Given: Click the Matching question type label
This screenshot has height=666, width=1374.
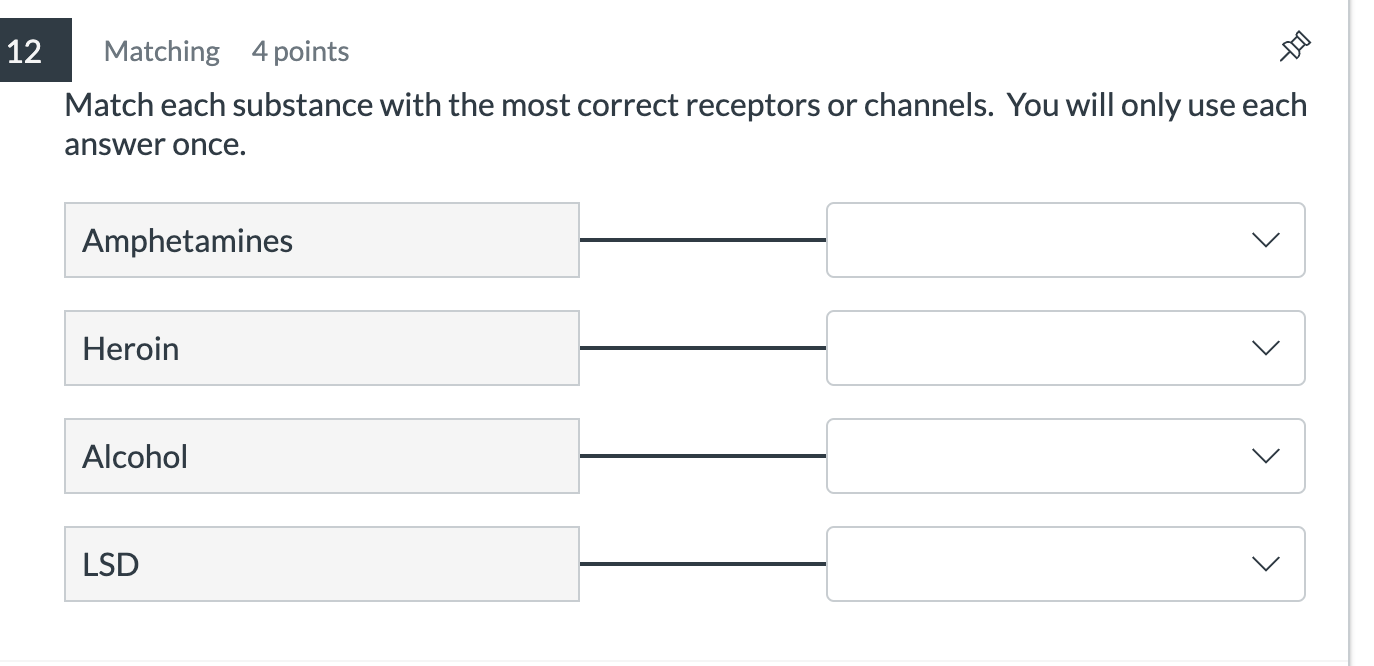Looking at the screenshot, I should point(161,50).
